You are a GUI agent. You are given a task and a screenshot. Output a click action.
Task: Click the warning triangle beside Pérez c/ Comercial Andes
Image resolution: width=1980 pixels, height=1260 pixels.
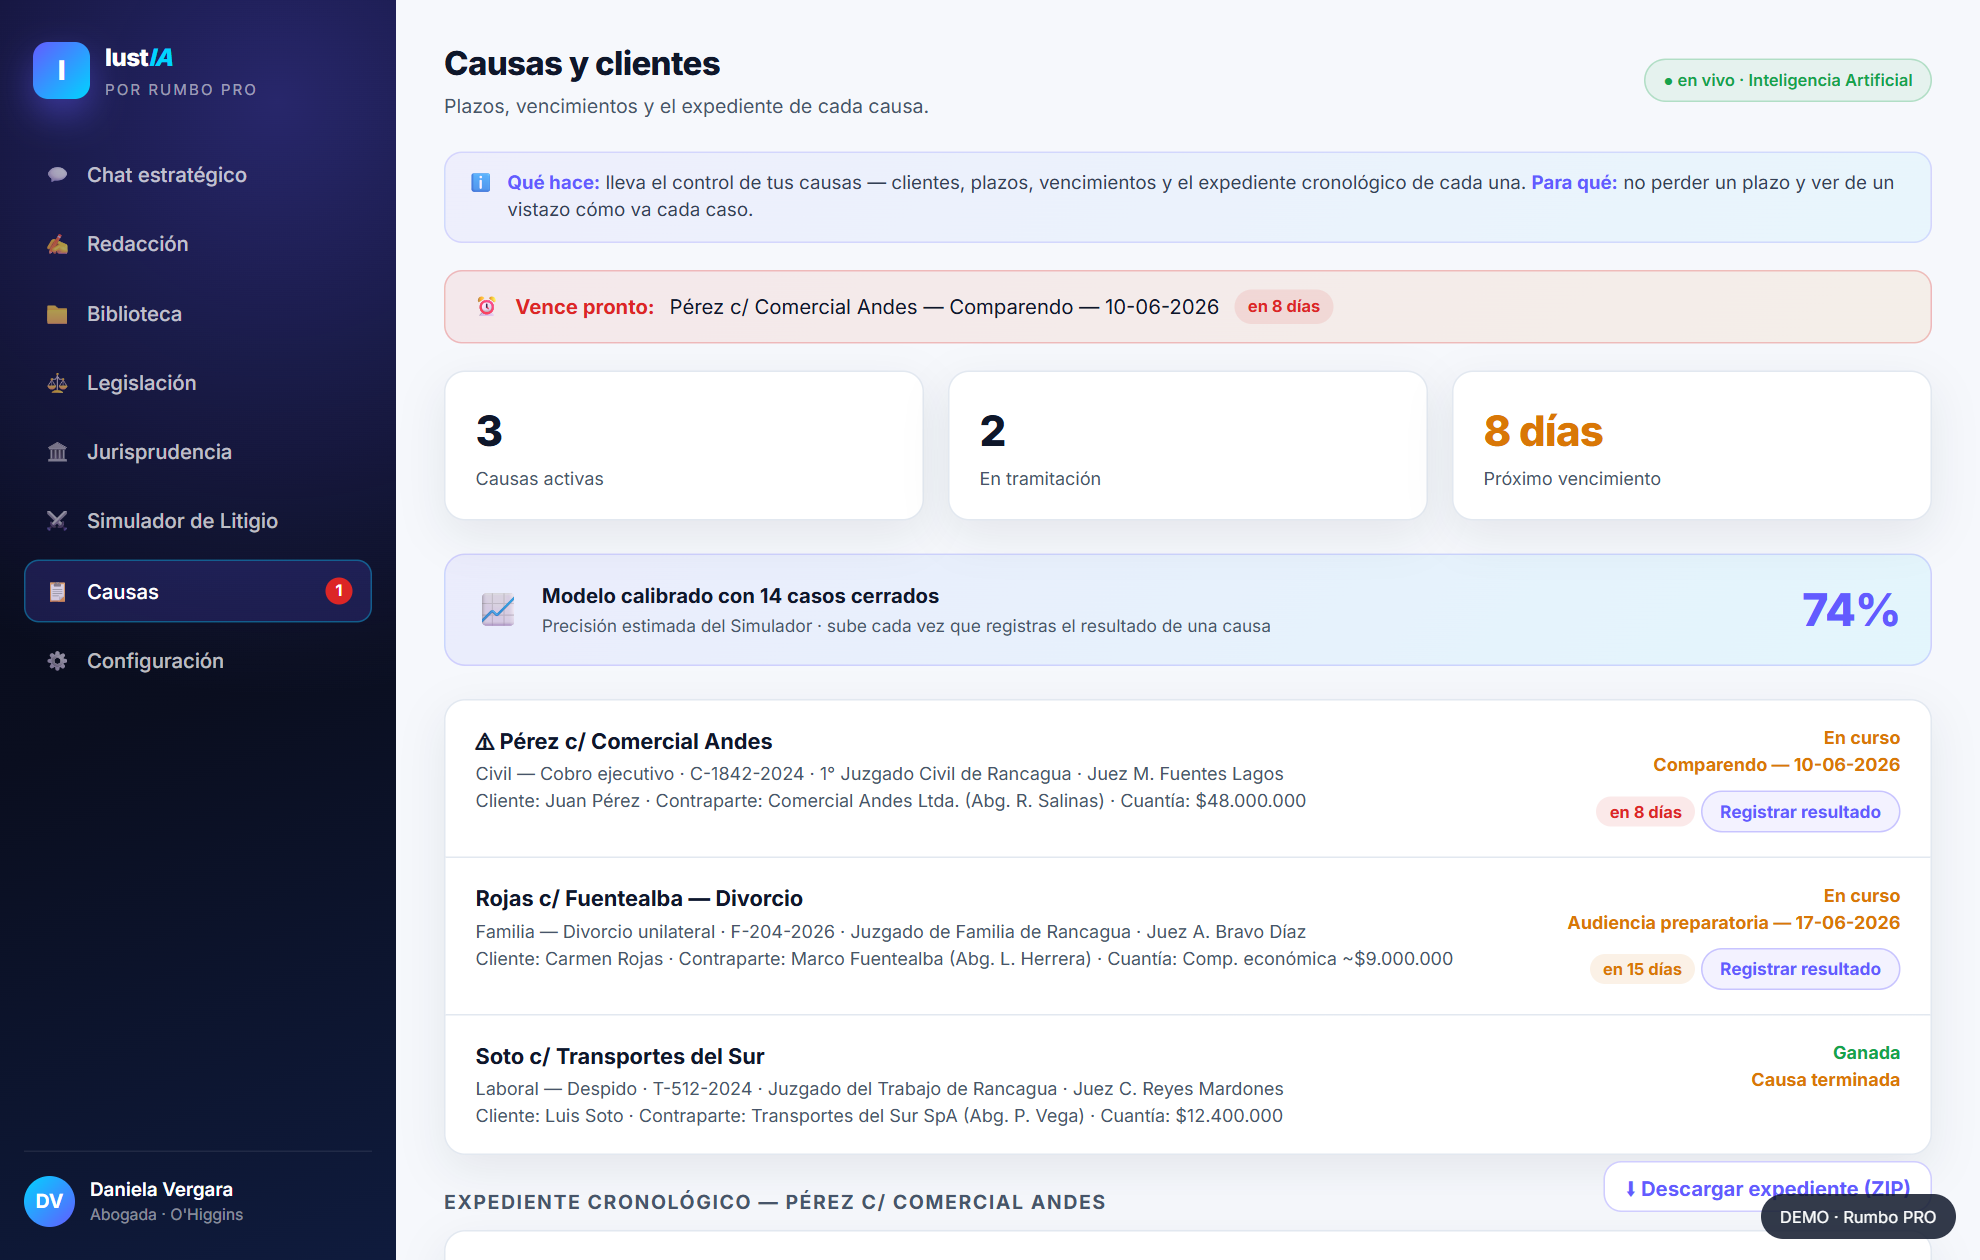(x=485, y=742)
